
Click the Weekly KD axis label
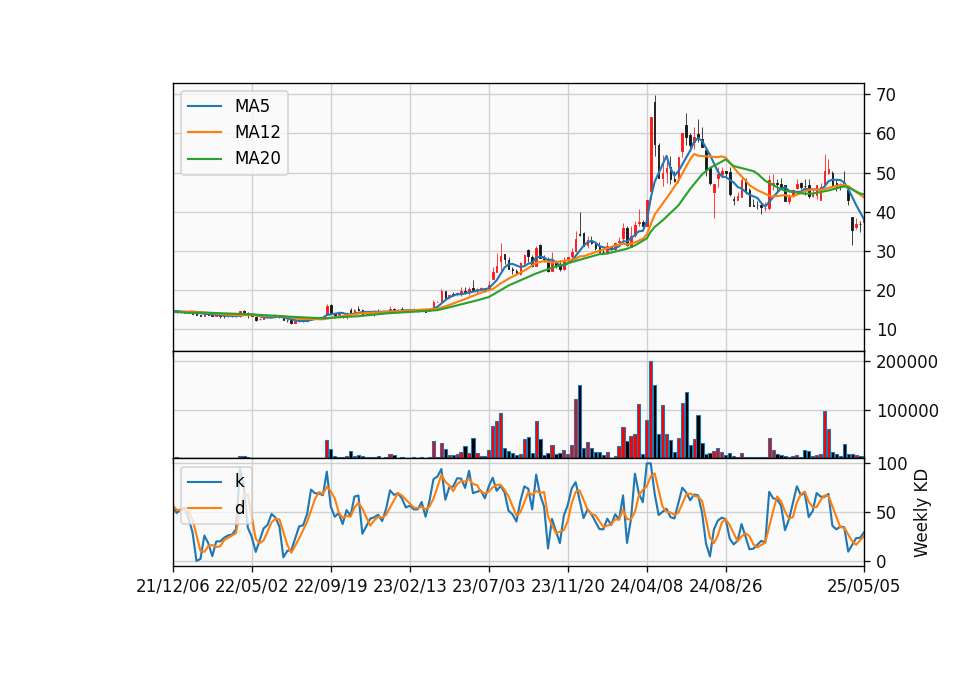(921, 513)
